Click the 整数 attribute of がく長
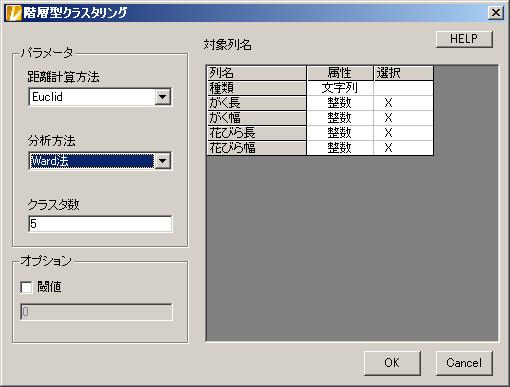The image size is (510, 387). pos(340,103)
